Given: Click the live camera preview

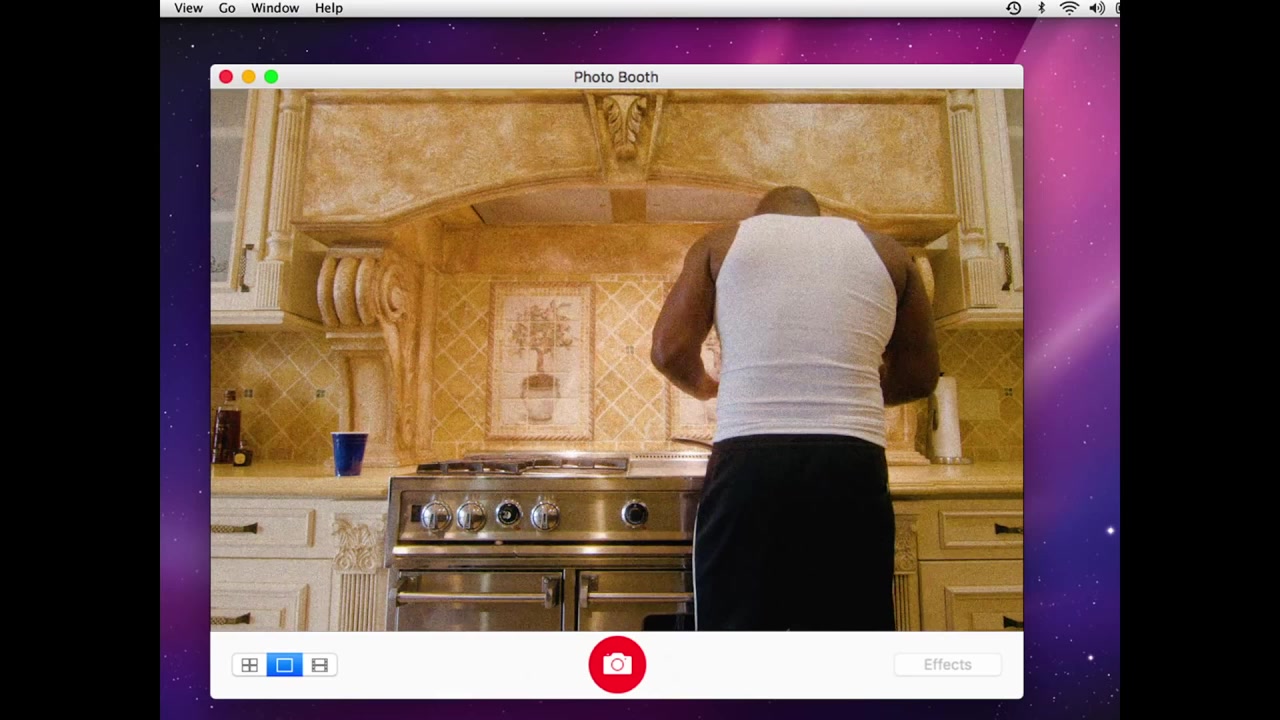Looking at the screenshot, I should click(617, 360).
